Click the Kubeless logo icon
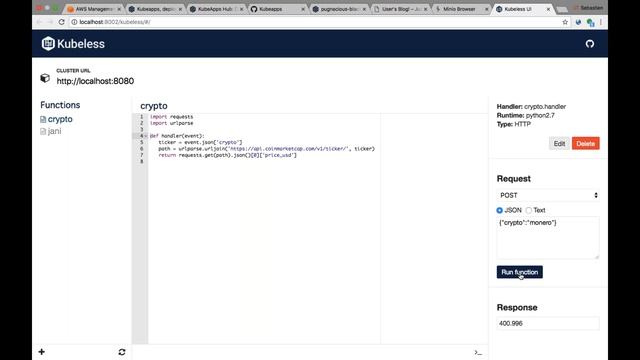Screen dimensions: 640x360 (48, 43)
